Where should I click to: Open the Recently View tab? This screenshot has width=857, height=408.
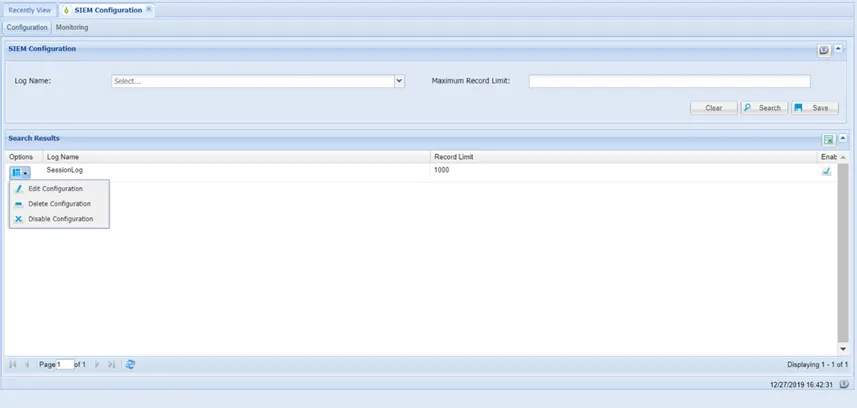click(30, 10)
